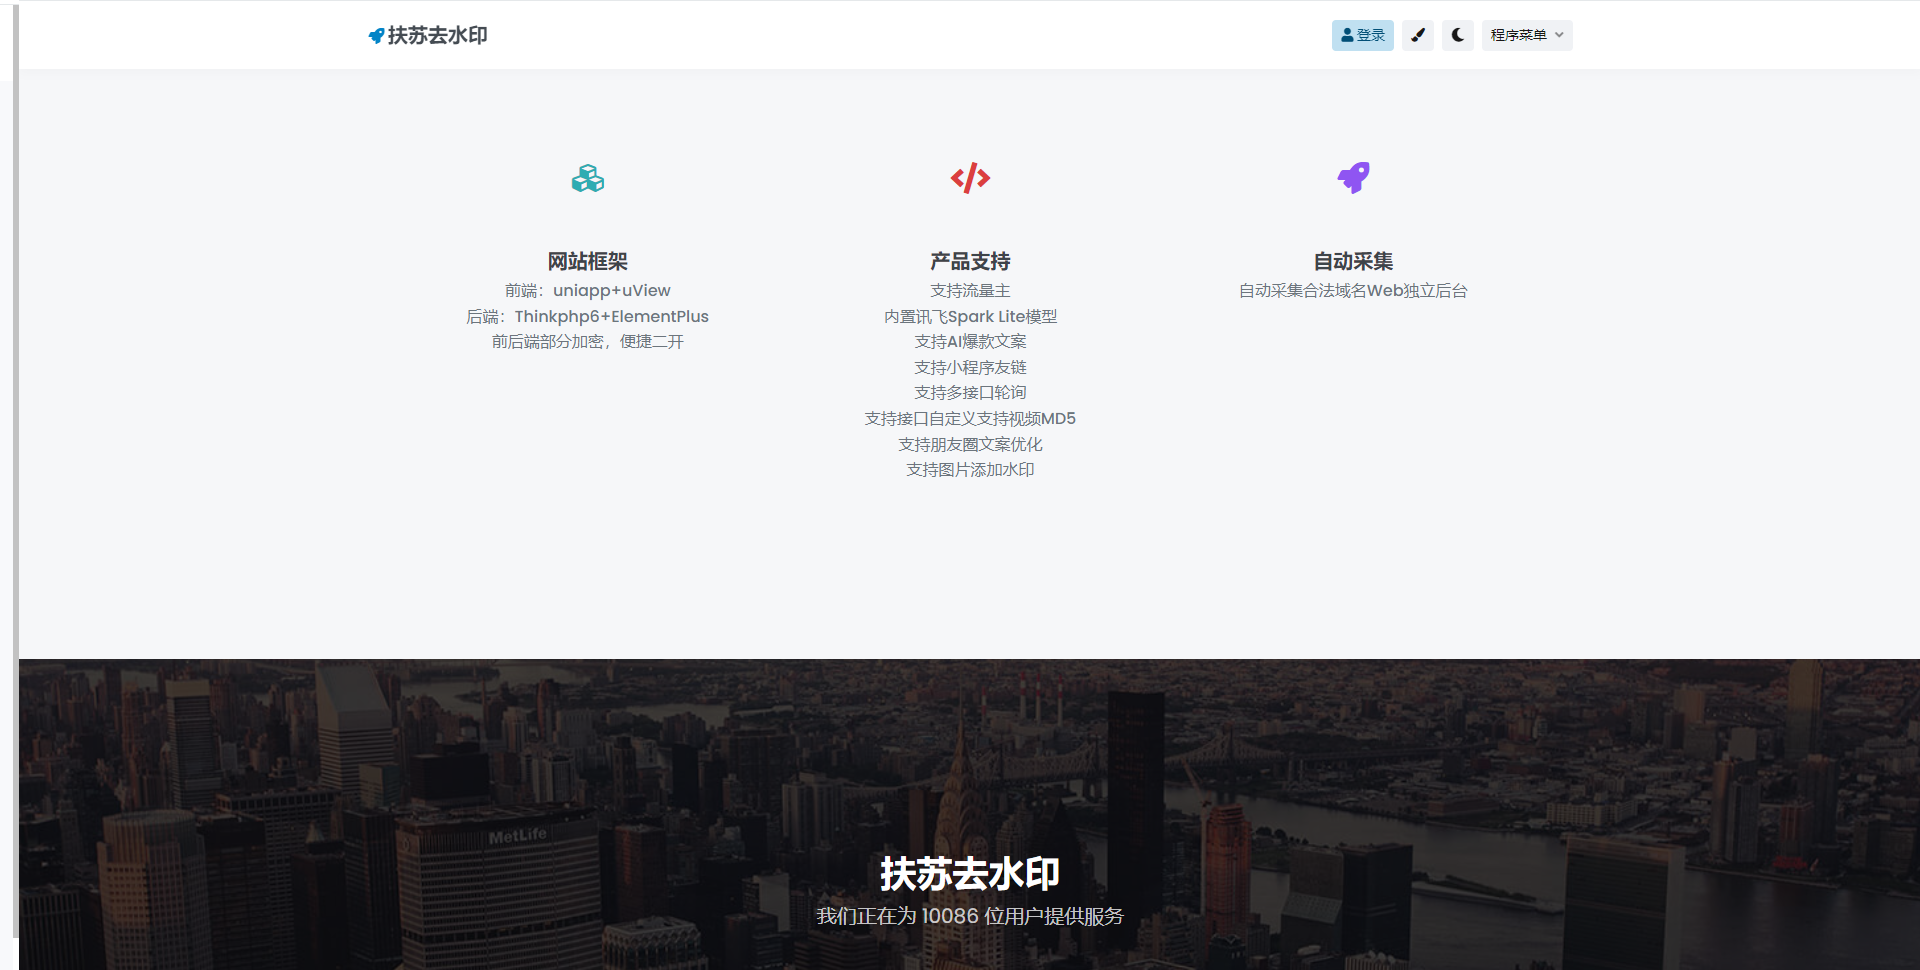
Task: Click the text 支持流量主
Action: [x=970, y=290]
